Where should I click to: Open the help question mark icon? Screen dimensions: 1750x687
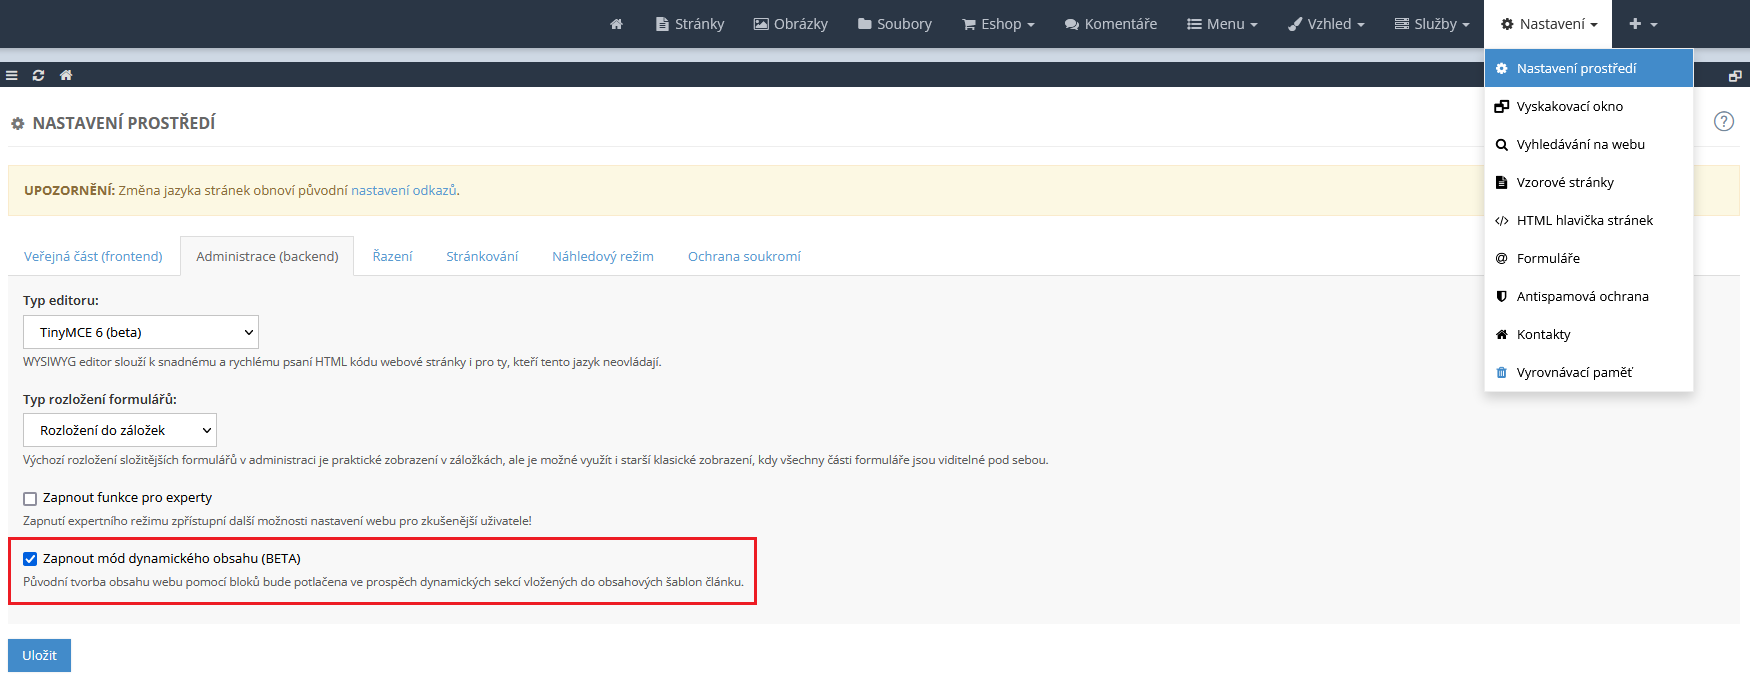coord(1723,121)
